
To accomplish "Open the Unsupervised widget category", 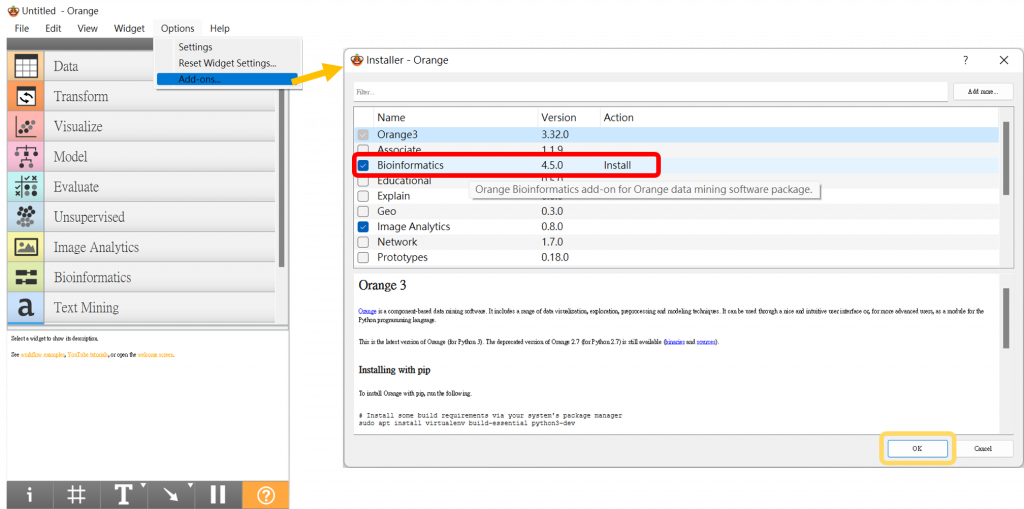I will pos(141,217).
